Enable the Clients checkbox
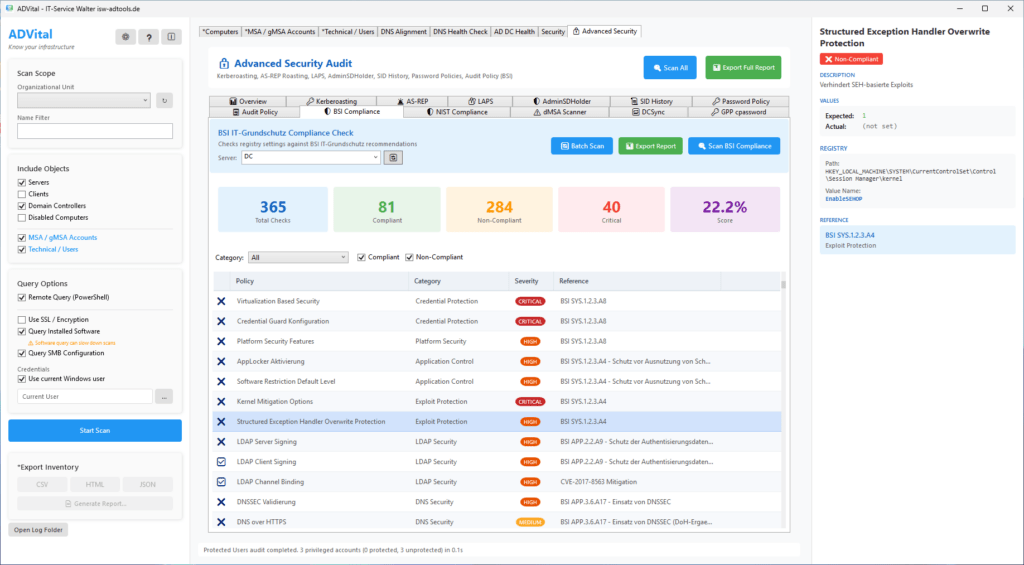Screen dimensions: 1024x565 (x=22, y=195)
